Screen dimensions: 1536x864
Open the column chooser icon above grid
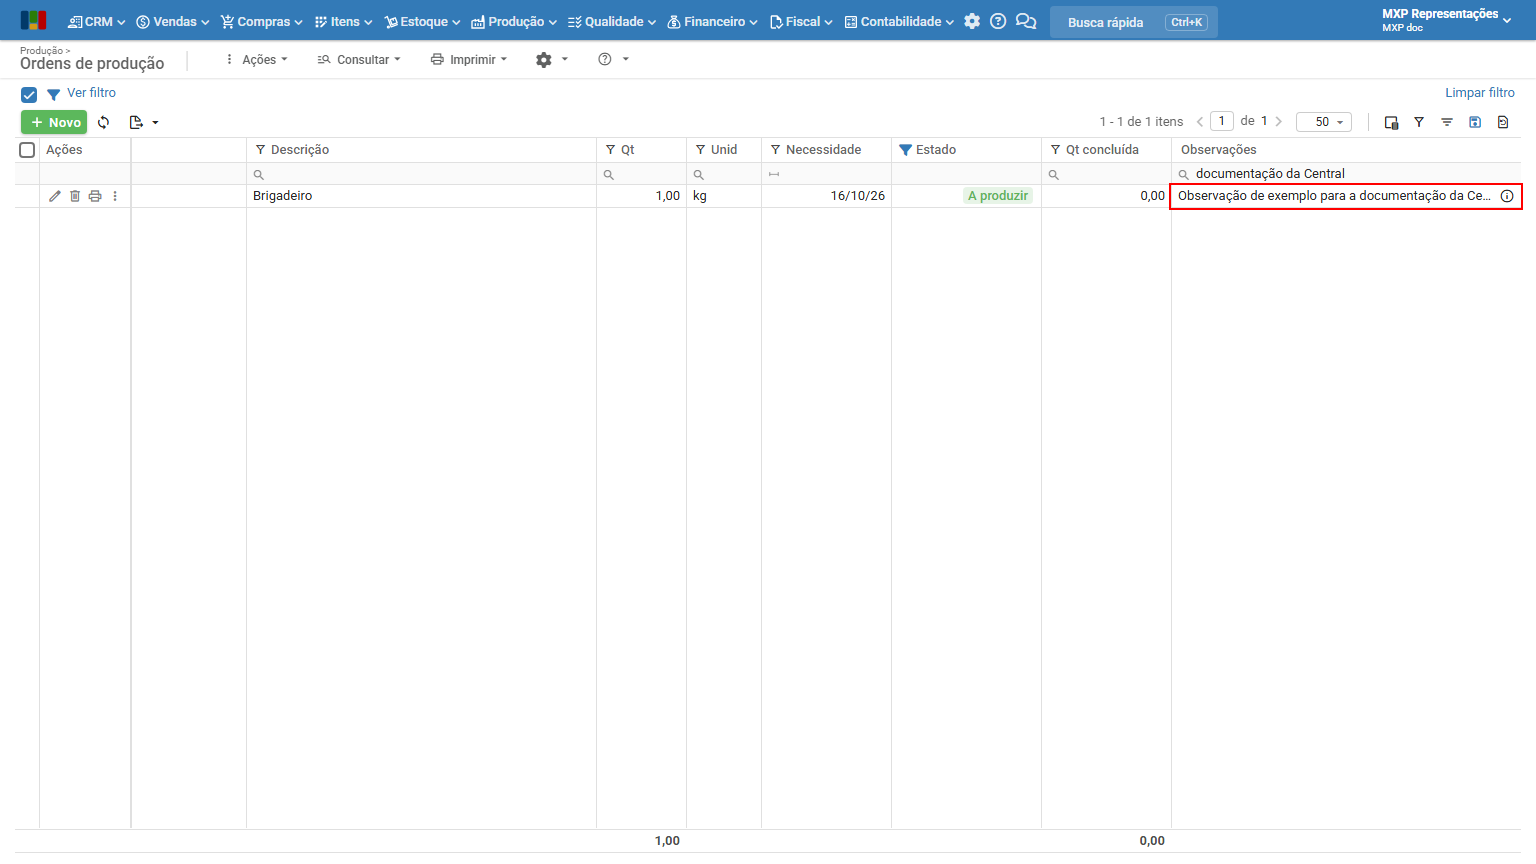point(1391,122)
